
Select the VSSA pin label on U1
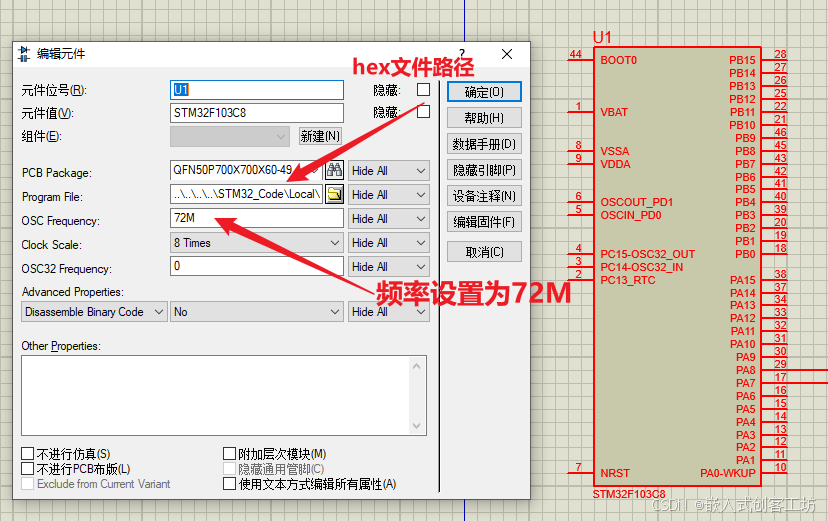point(615,151)
